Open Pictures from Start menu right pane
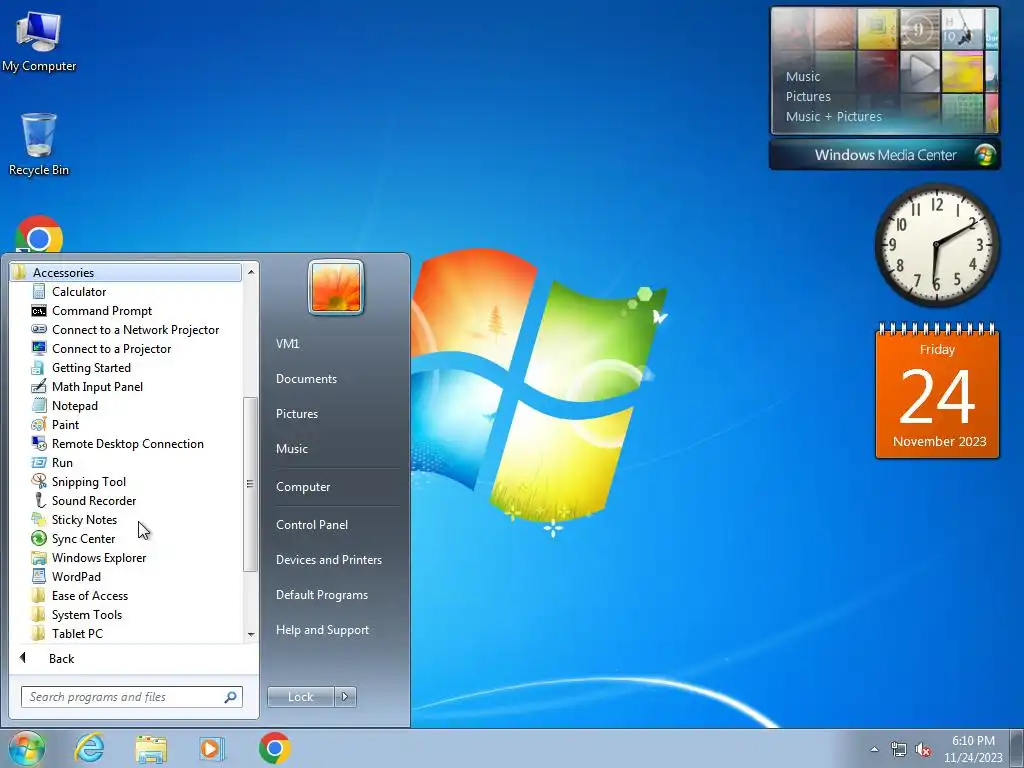Screen dimensions: 1024x768 pyautogui.click(x=296, y=413)
